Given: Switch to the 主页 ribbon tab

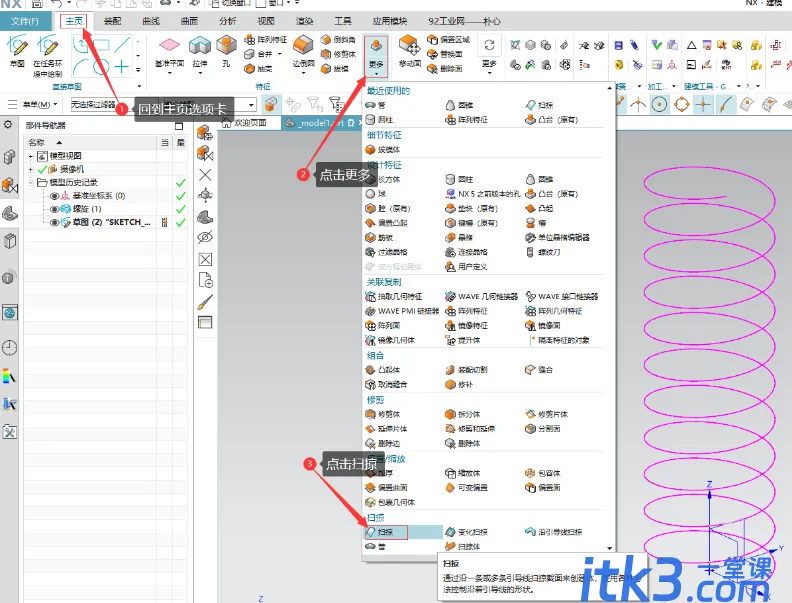Looking at the screenshot, I should pos(74,21).
